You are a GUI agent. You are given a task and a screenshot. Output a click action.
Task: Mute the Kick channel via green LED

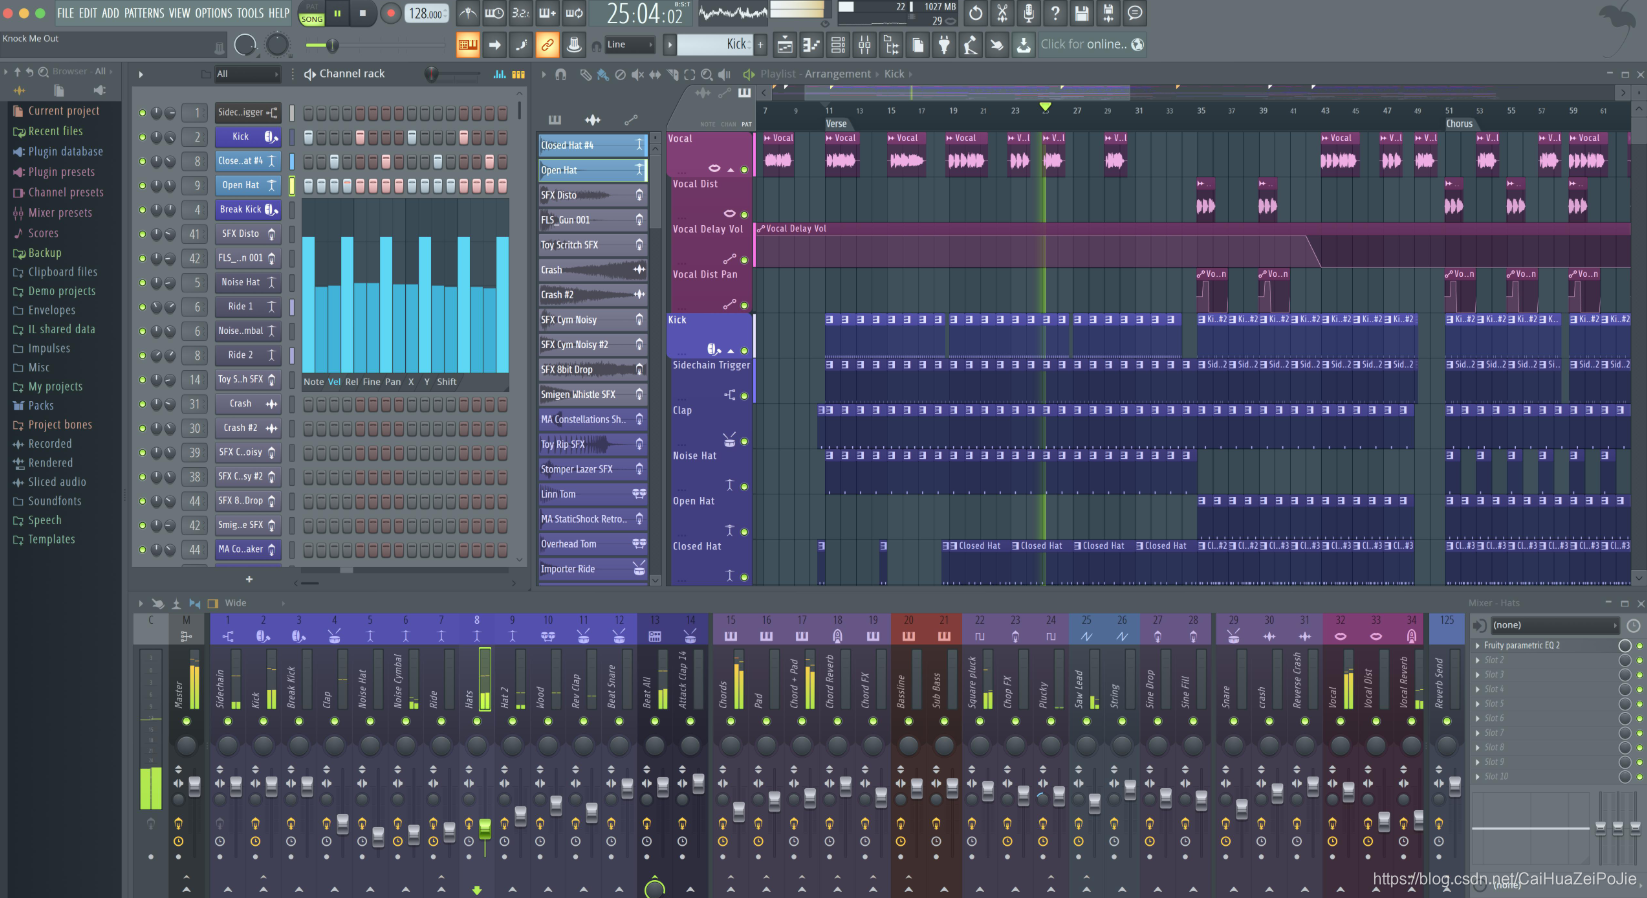click(x=142, y=137)
